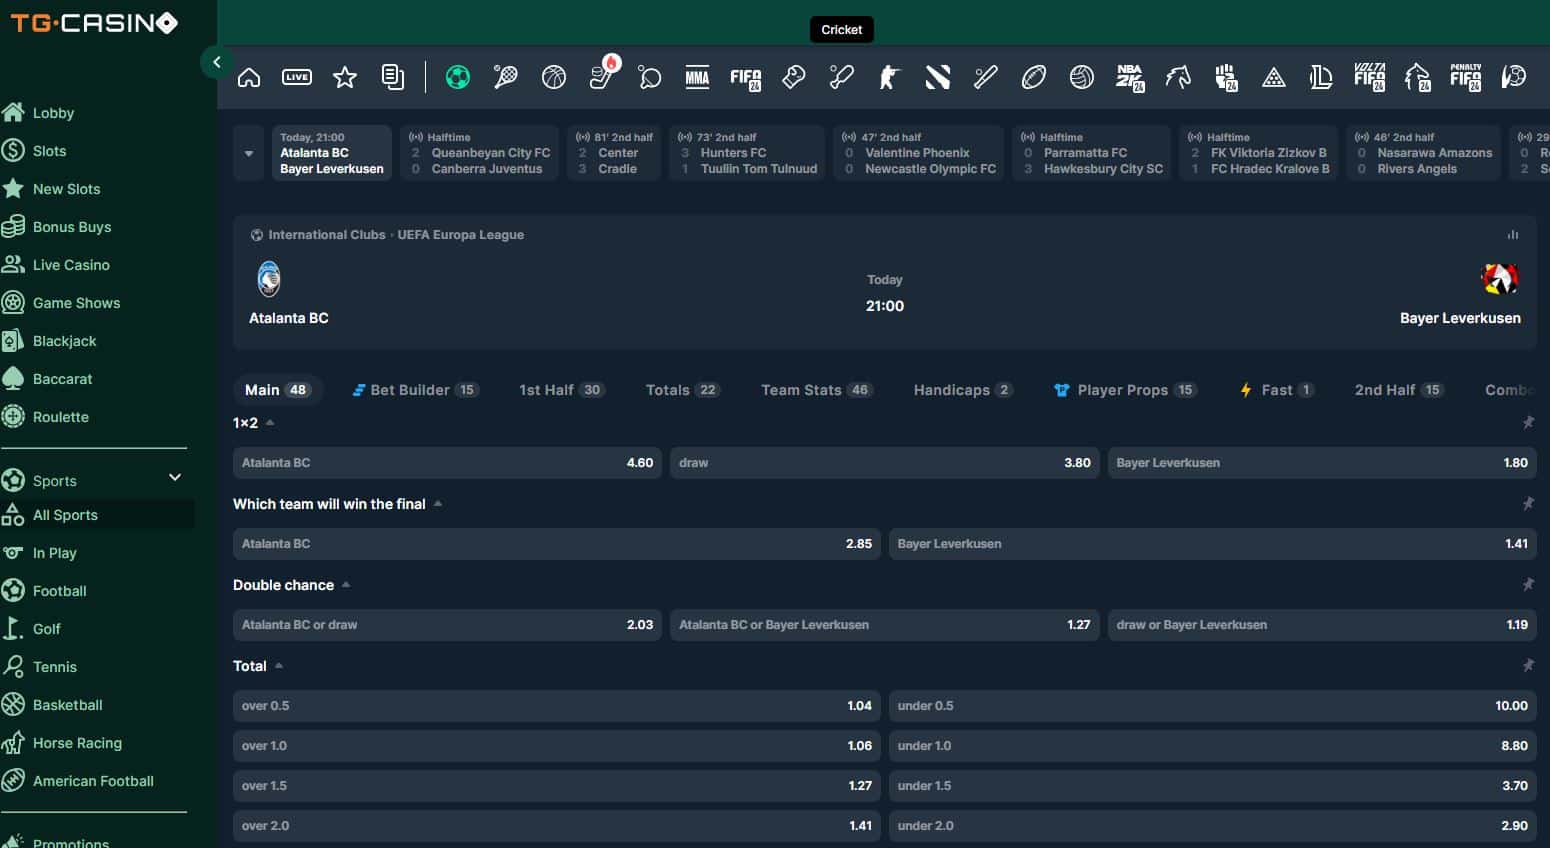Select the volleyball icon

1082,77
